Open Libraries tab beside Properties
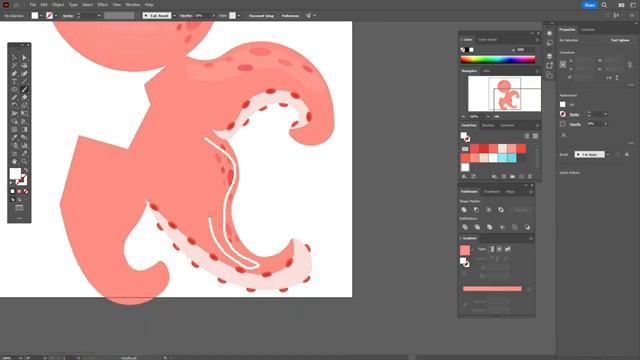Image resolution: width=640 pixels, height=360 pixels. pos(588,30)
